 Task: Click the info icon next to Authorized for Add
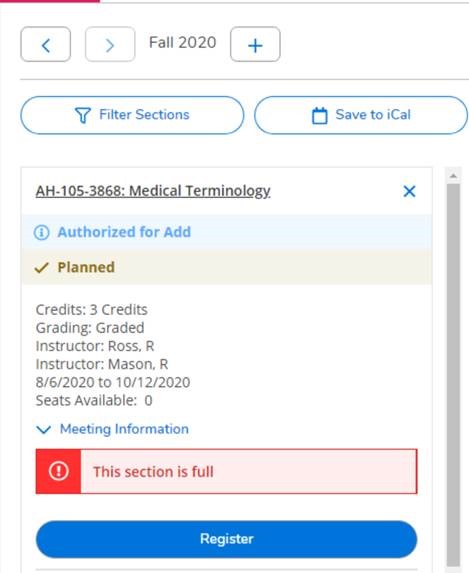coord(42,232)
